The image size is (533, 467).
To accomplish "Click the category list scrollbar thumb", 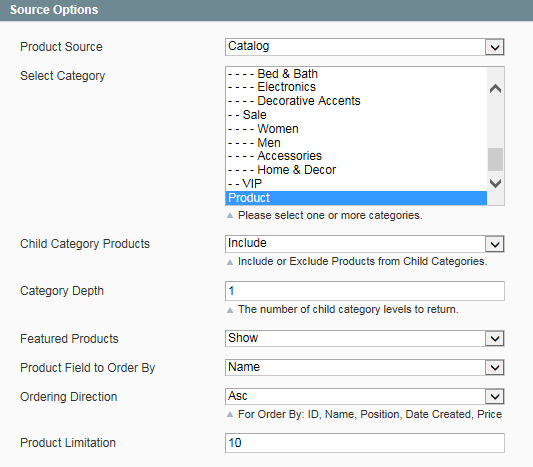I will [x=495, y=159].
